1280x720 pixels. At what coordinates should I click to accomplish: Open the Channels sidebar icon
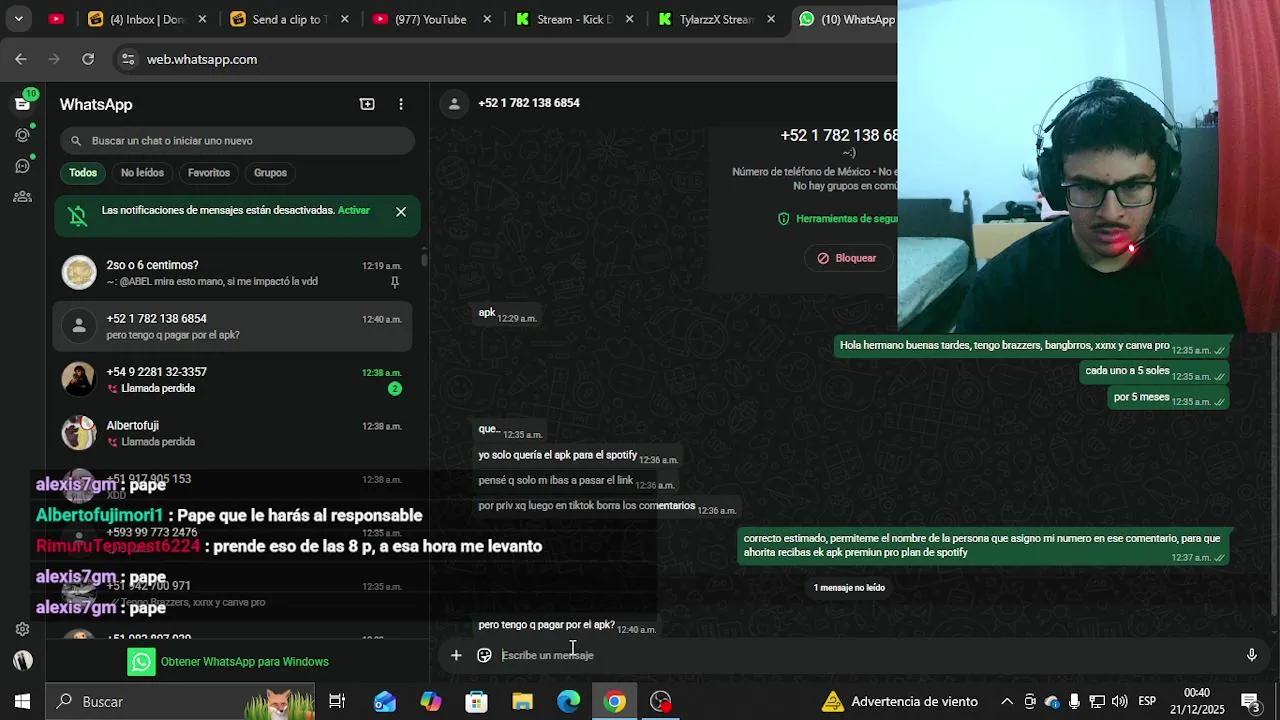point(22,166)
